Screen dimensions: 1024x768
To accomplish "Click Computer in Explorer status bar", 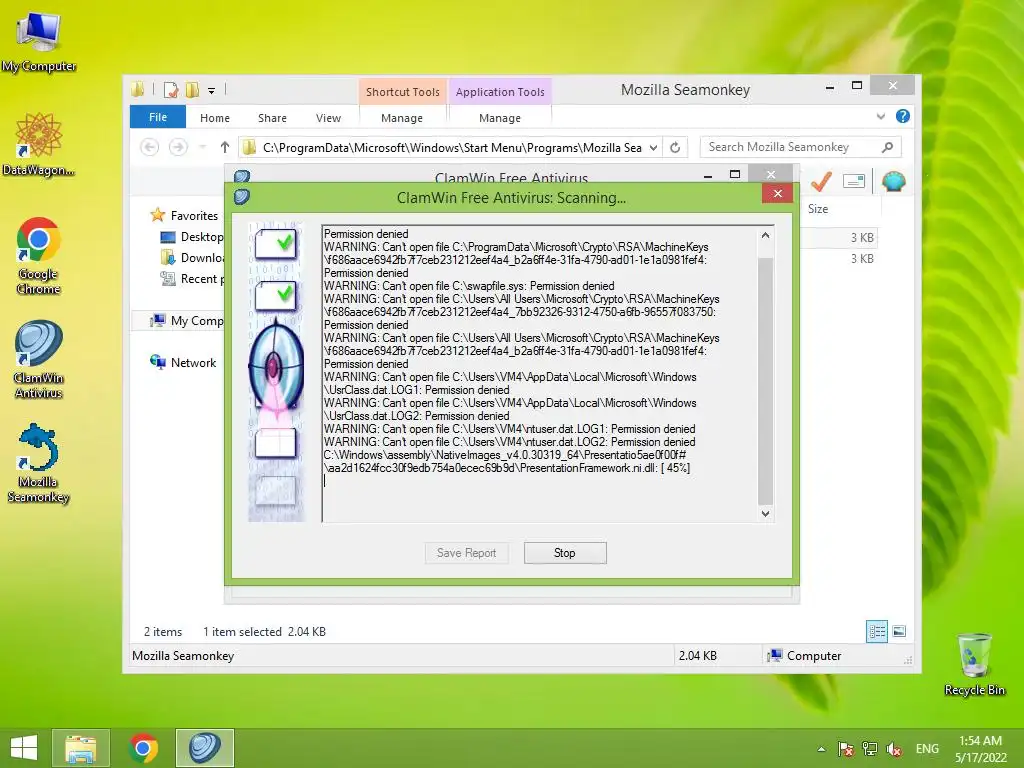I will [805, 656].
